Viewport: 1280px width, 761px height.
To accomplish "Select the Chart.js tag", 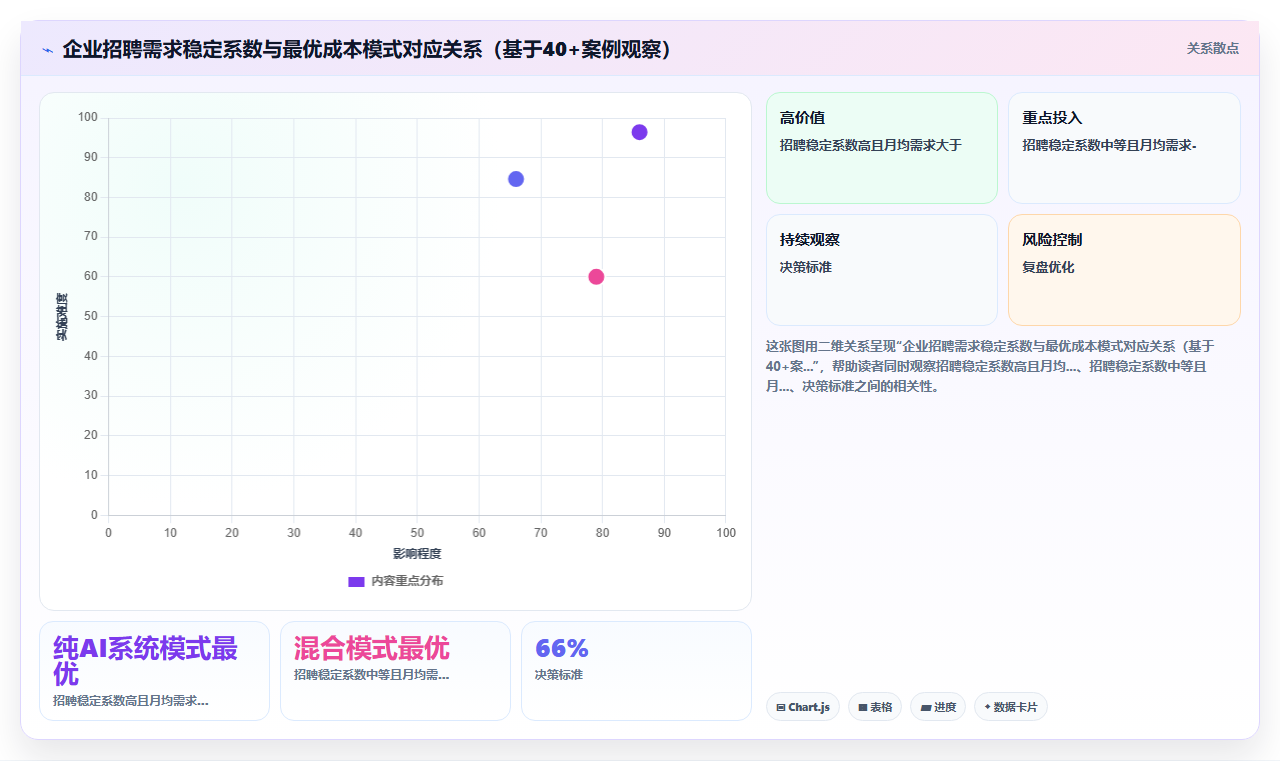I will (803, 707).
